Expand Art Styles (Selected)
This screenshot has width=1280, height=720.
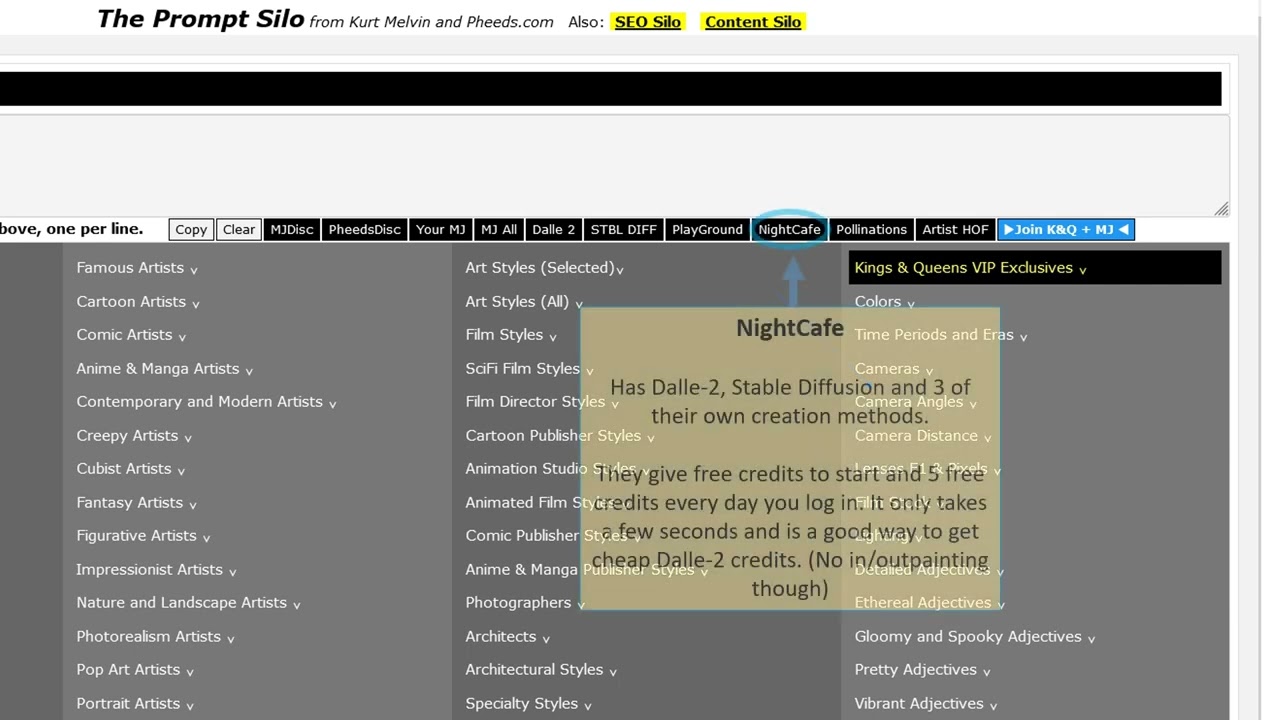[545, 268]
